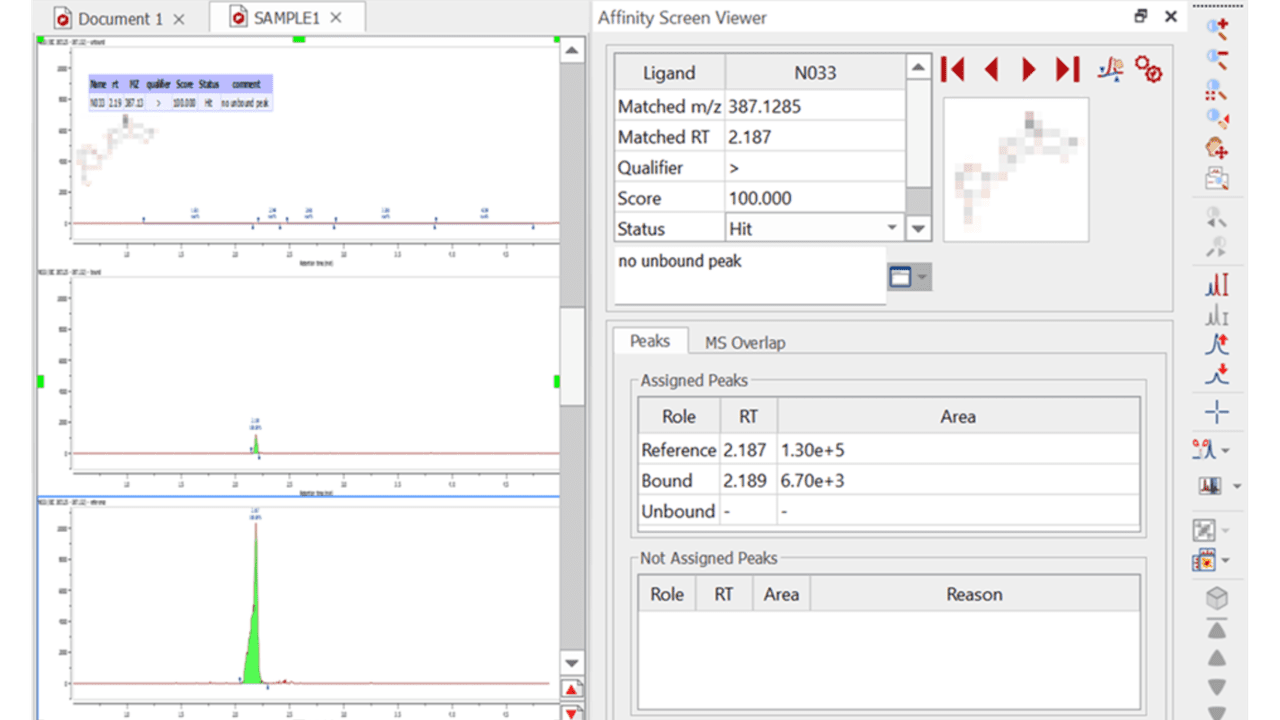This screenshot has height=720, width=1280.
Task: Click the ligand table scroll up arrow
Action: click(918, 67)
